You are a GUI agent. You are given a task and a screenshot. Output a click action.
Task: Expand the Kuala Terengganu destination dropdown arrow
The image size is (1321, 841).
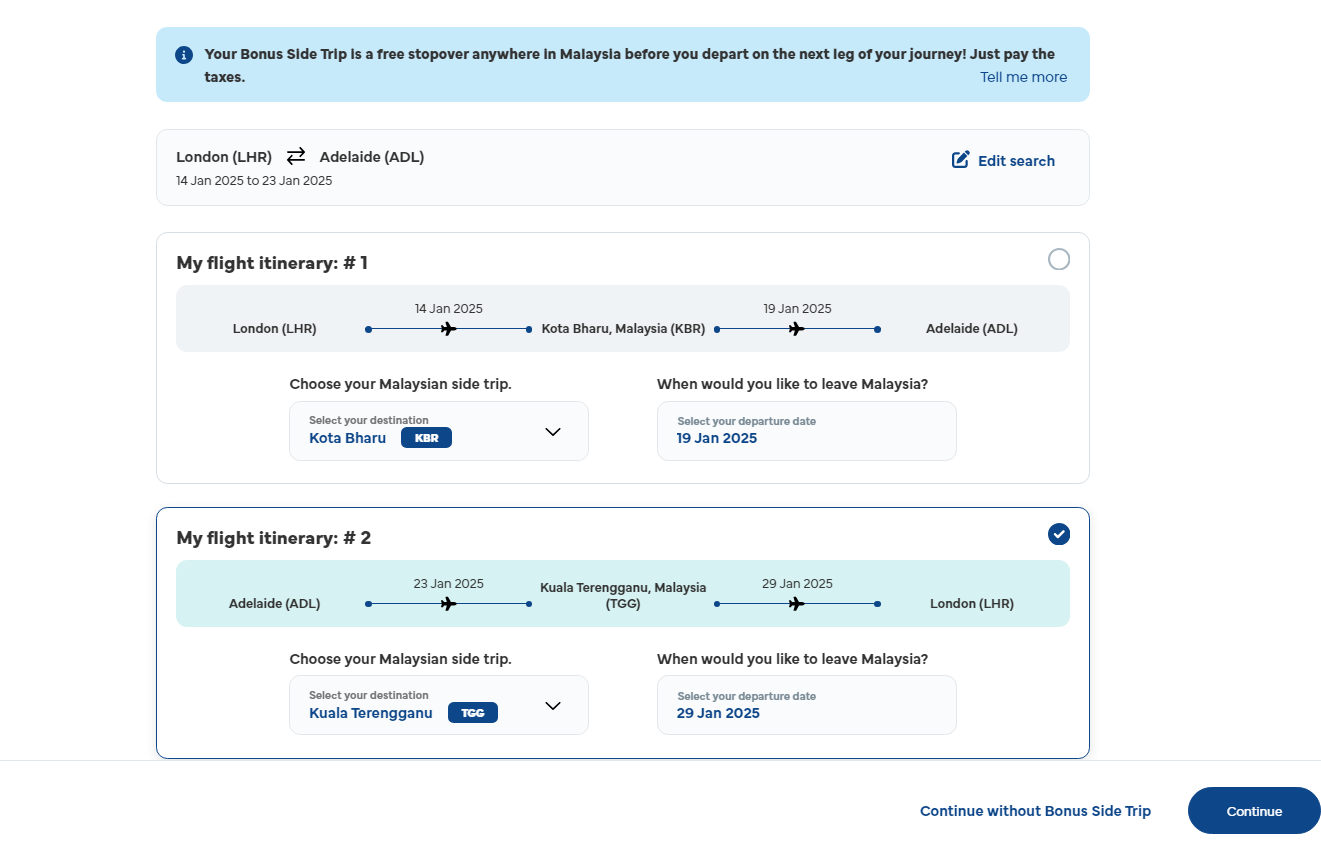(553, 706)
